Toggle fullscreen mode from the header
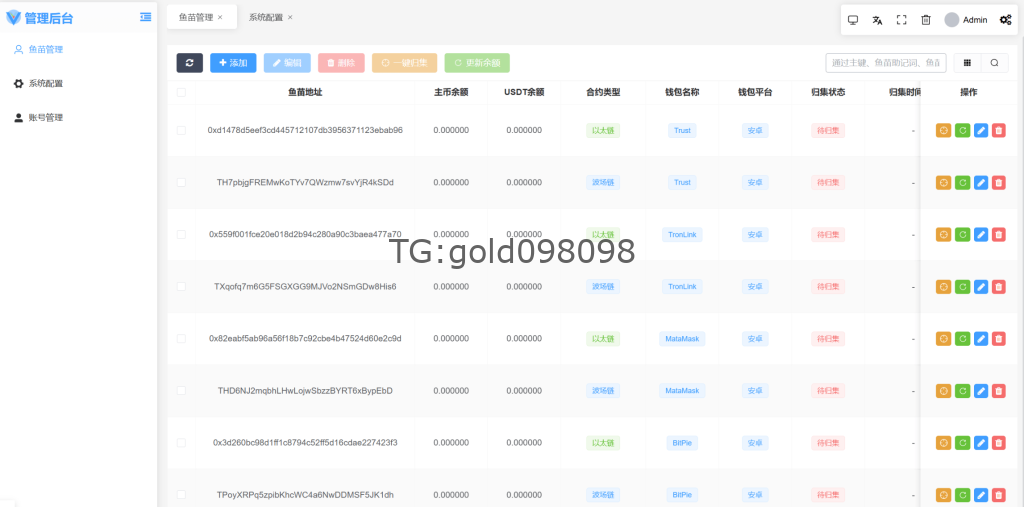The height and width of the screenshot is (507, 1024). click(901, 20)
